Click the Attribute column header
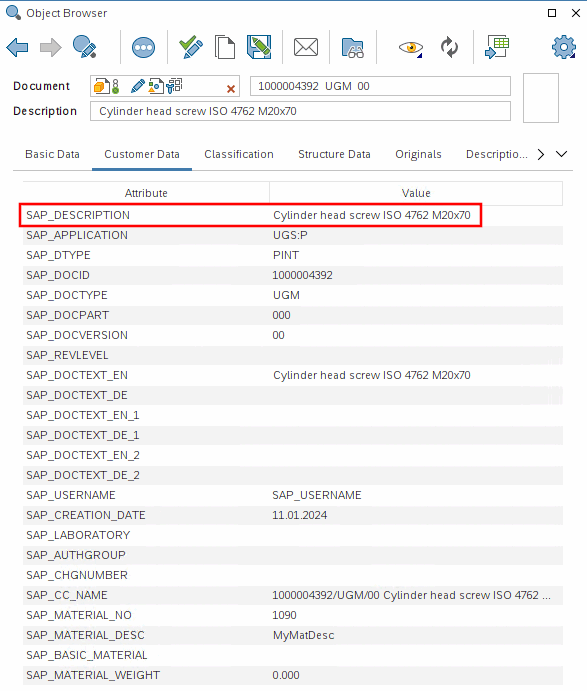The image size is (587, 691). click(x=146, y=193)
